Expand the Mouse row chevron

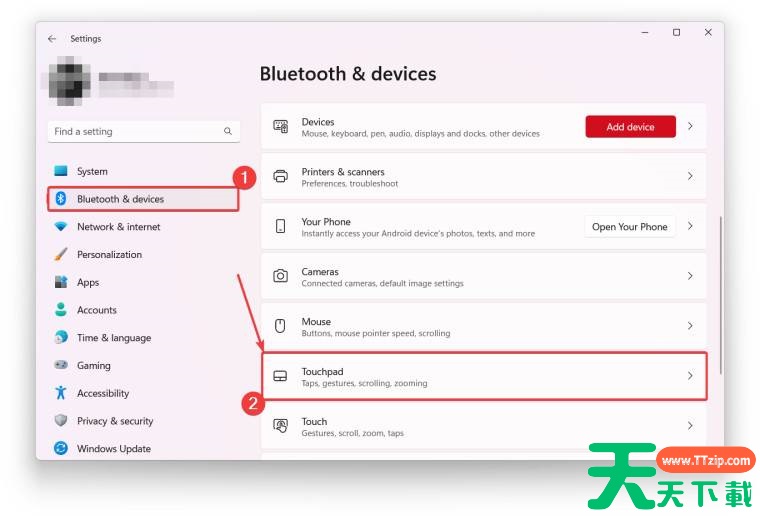(690, 326)
